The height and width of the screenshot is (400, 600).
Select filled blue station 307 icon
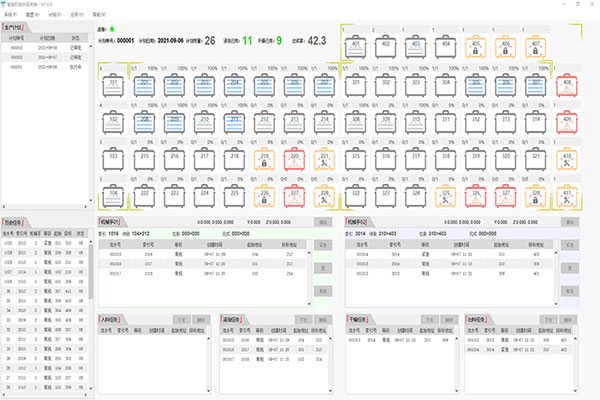tap(535, 85)
